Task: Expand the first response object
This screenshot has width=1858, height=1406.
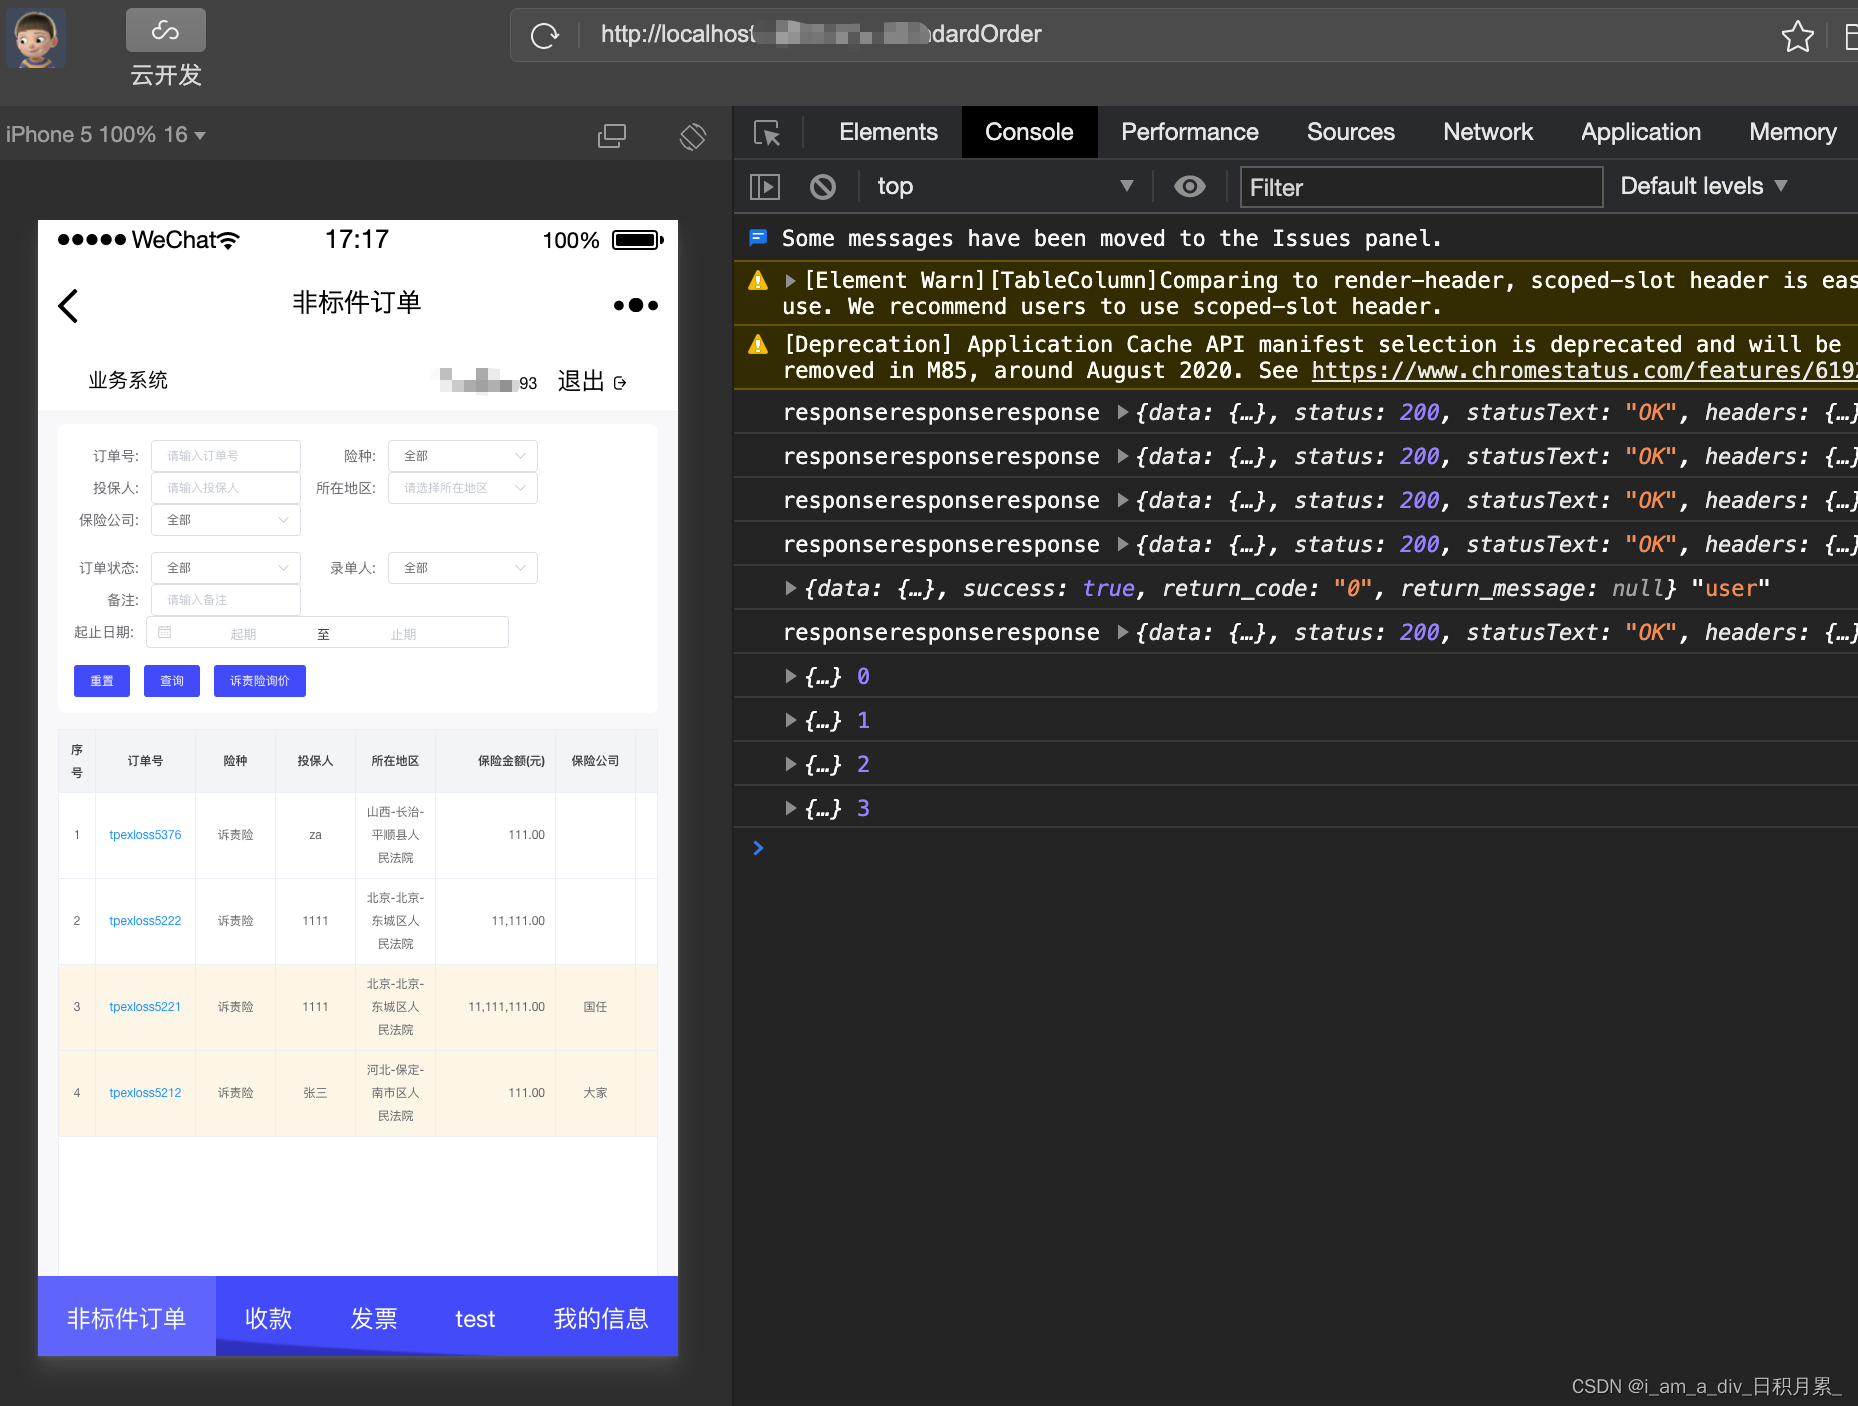Action: coord(1122,412)
